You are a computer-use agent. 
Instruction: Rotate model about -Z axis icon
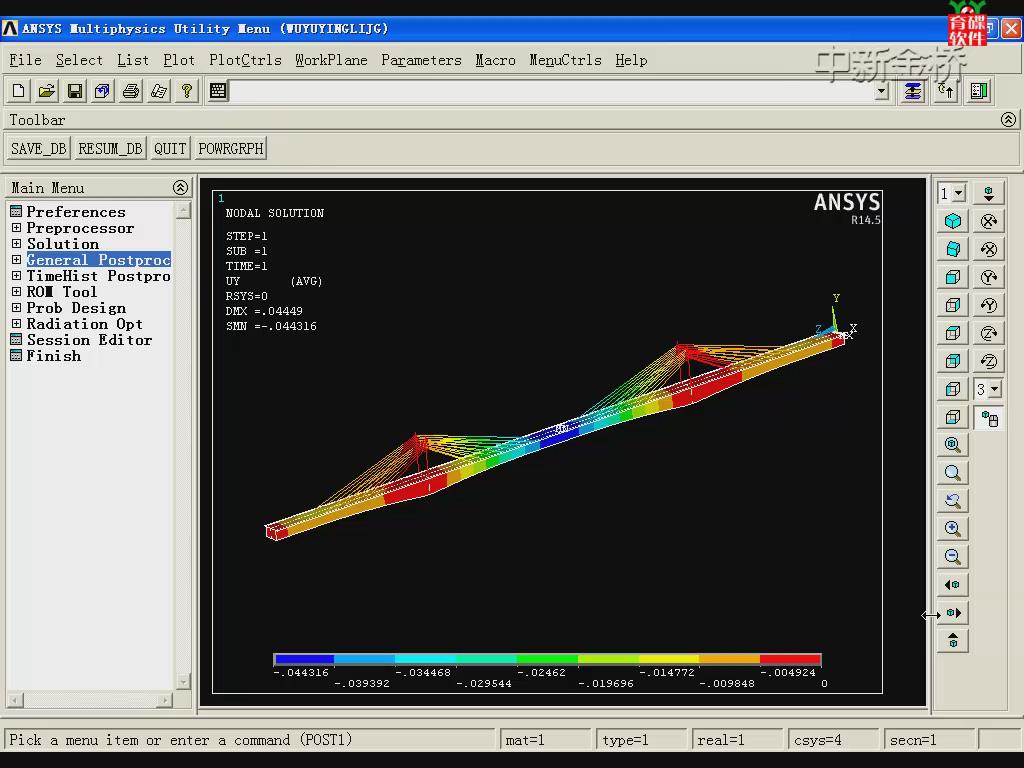coord(988,361)
